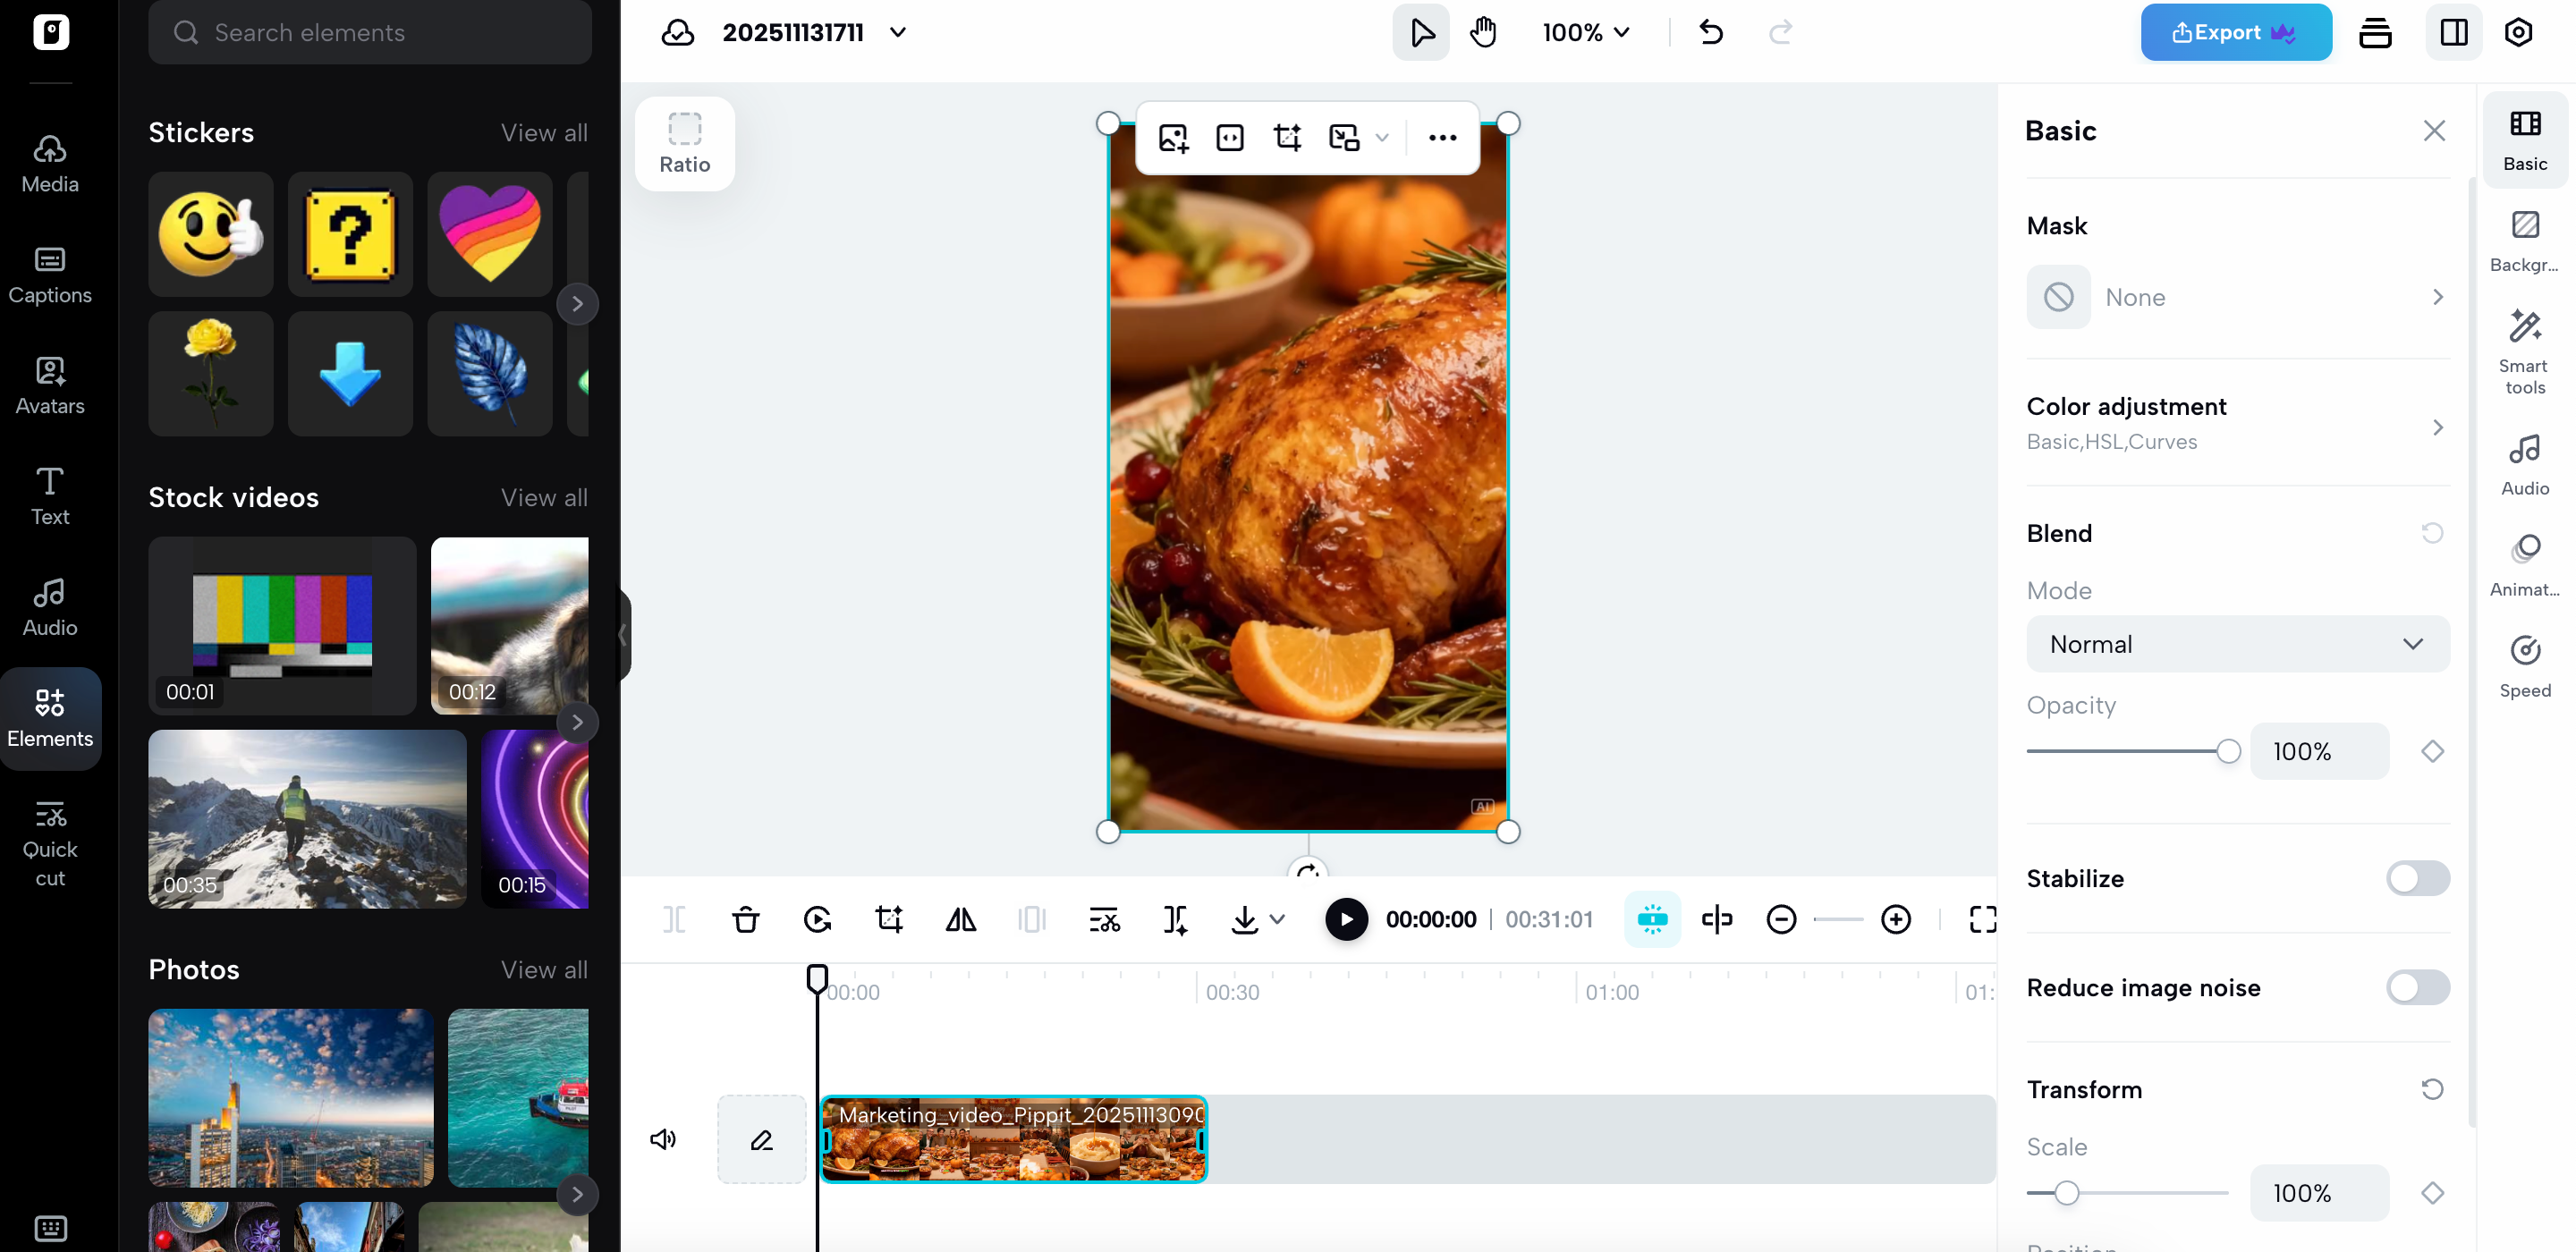The width and height of the screenshot is (2576, 1252).
Task: Click the Opacity slider handle
Action: (x=2227, y=751)
